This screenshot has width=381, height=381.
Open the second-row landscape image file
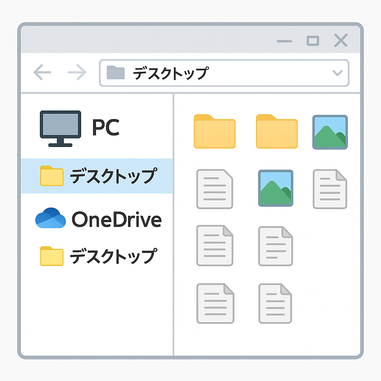(276, 188)
